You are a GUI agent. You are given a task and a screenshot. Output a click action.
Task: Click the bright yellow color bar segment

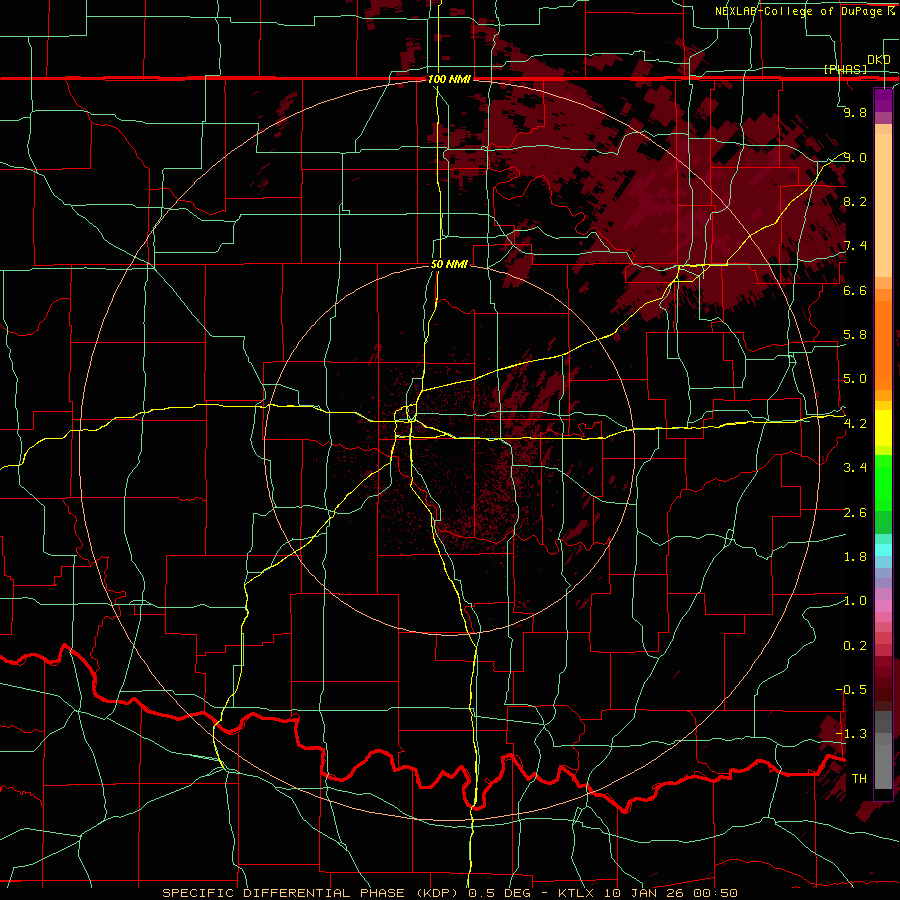883,428
